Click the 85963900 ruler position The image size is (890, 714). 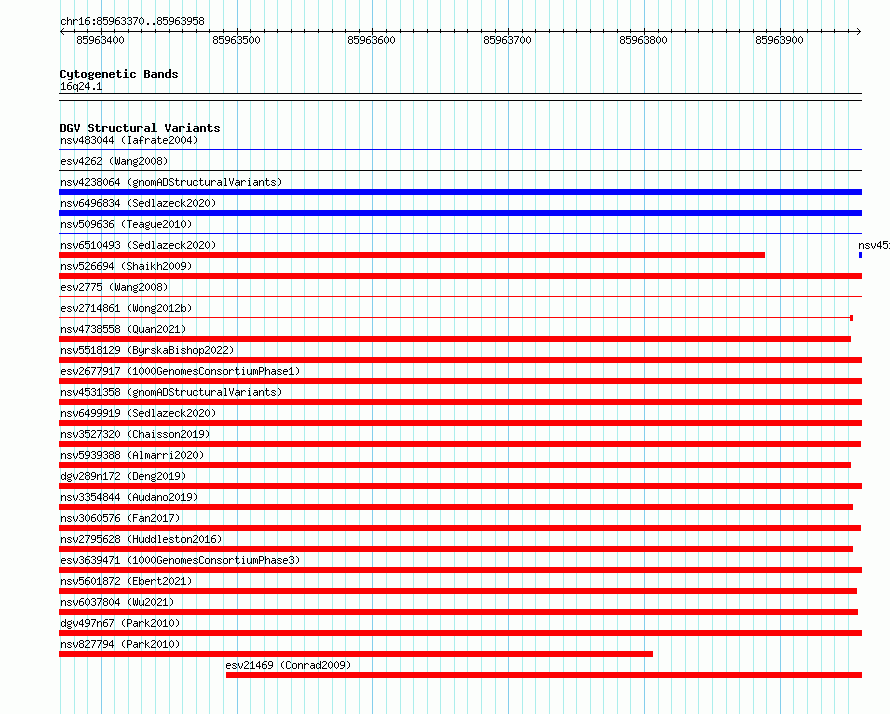pos(779,40)
